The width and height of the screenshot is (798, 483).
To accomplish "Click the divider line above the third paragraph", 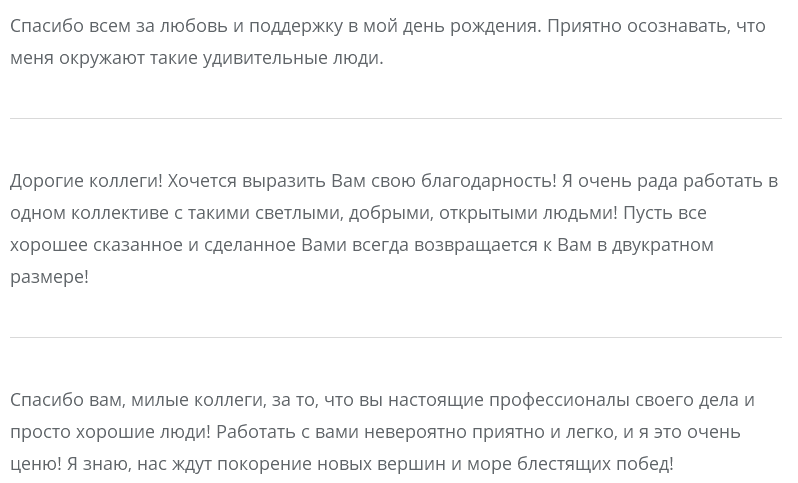I will pyautogui.click(x=396, y=337).
